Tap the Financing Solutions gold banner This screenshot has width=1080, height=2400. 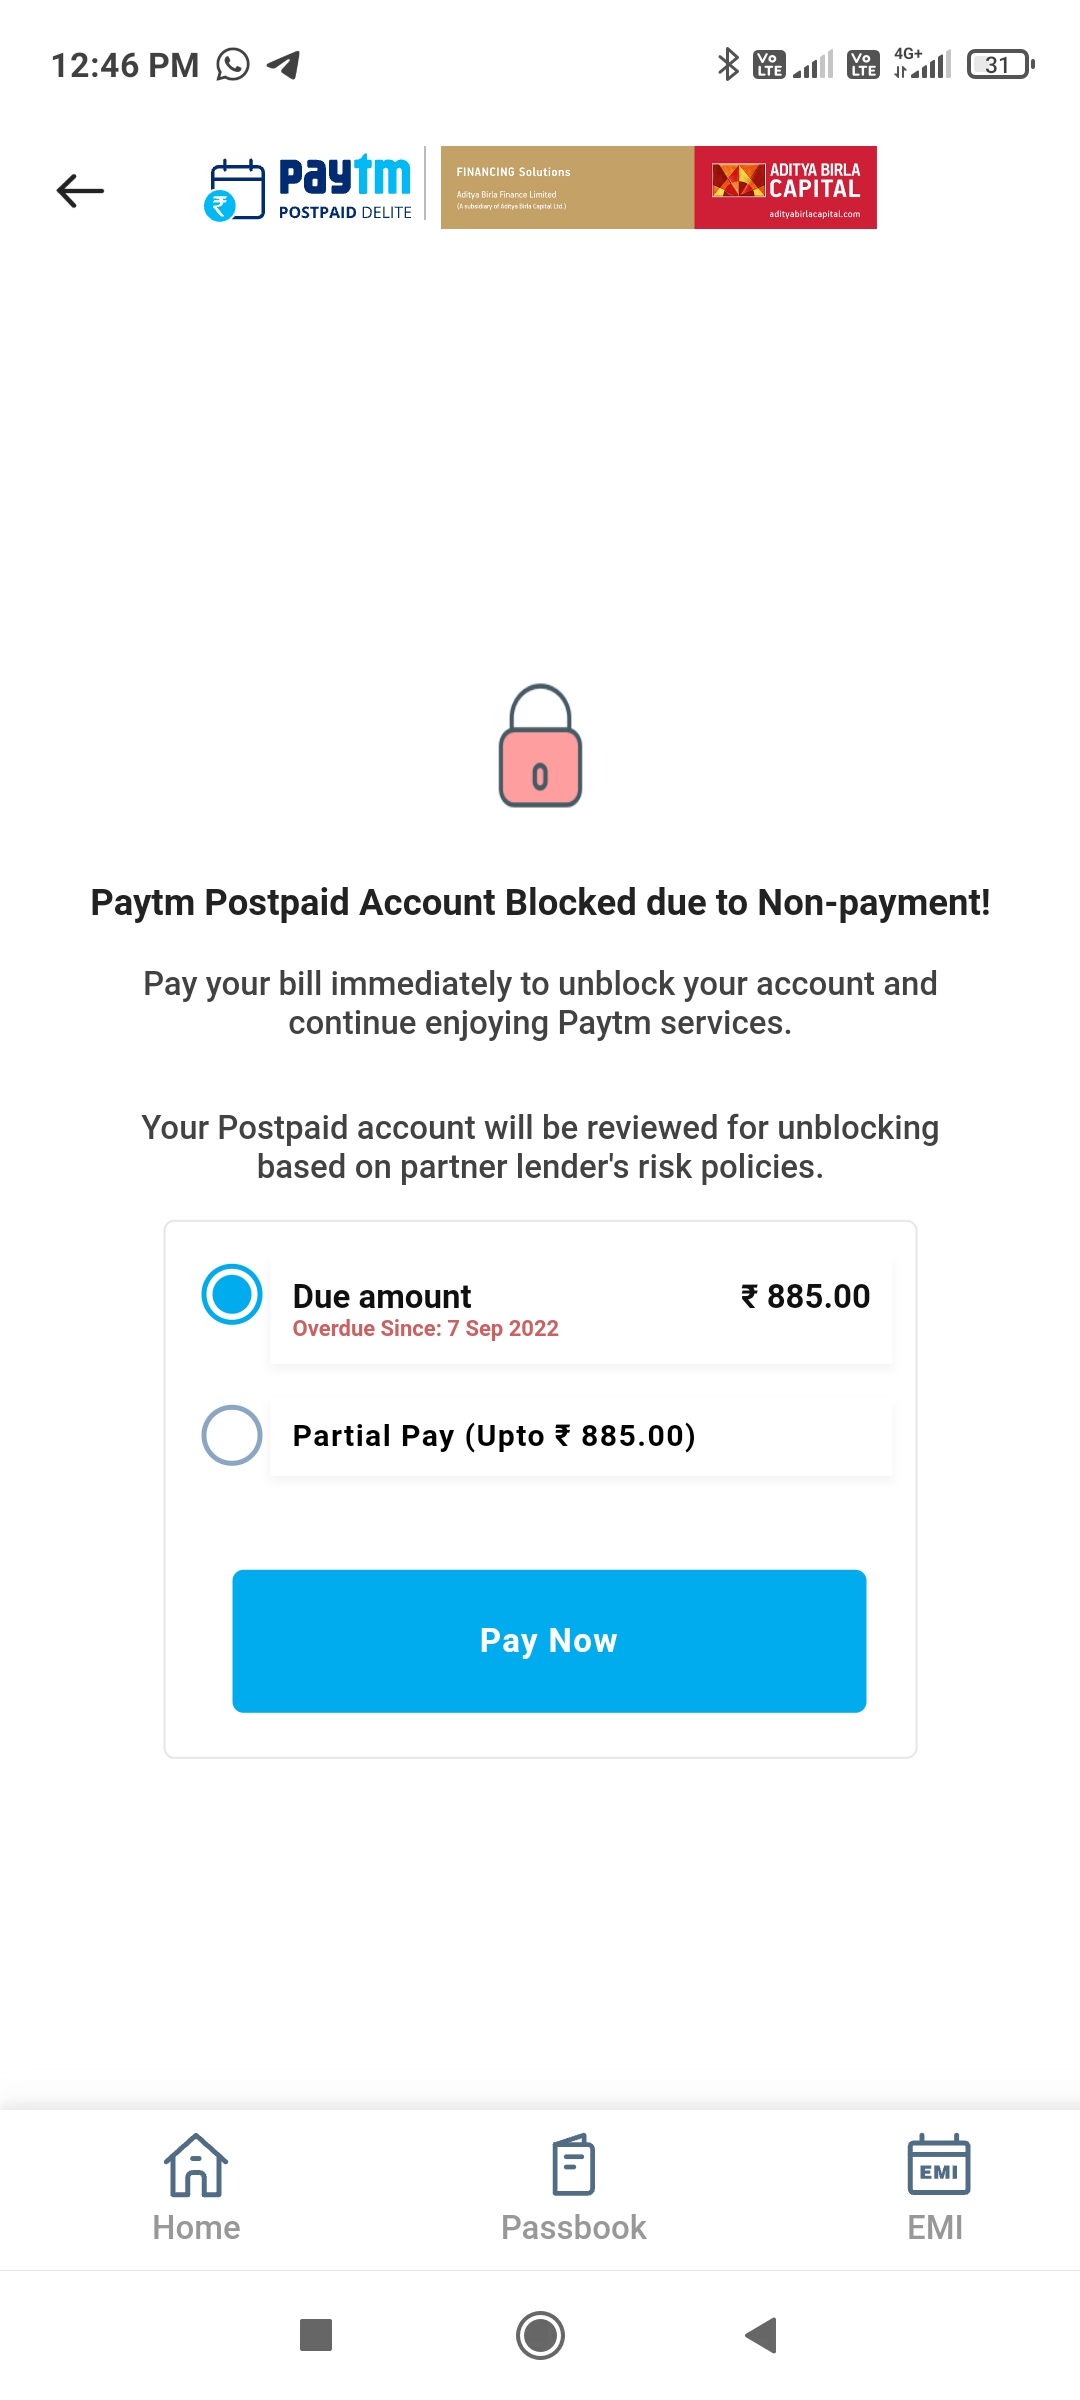[567, 188]
